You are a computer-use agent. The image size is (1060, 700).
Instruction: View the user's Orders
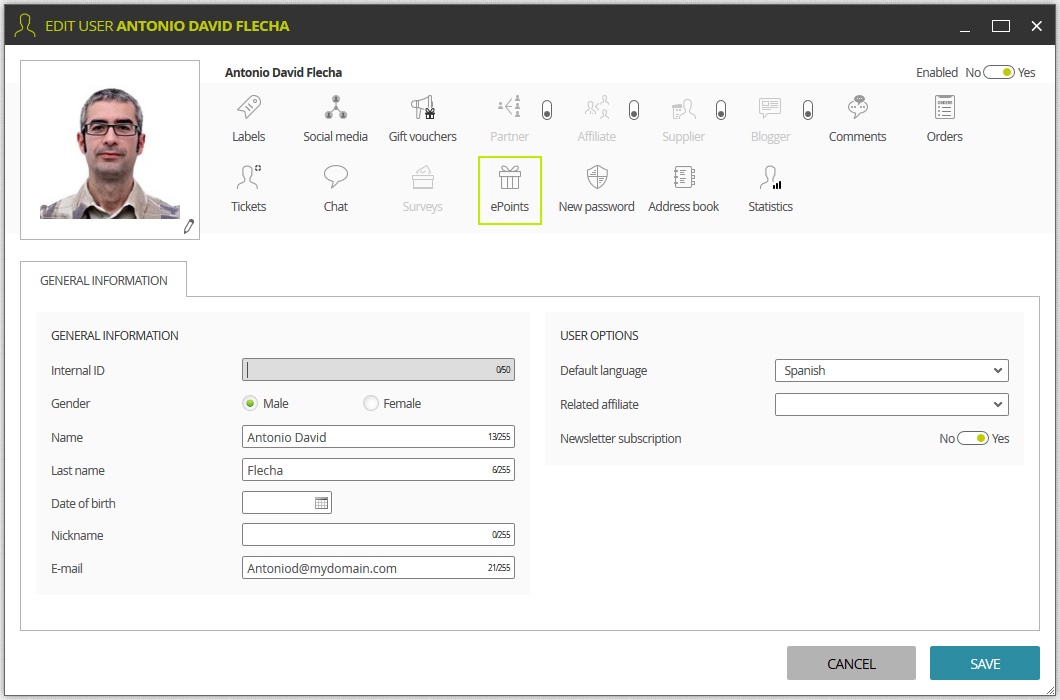[943, 117]
